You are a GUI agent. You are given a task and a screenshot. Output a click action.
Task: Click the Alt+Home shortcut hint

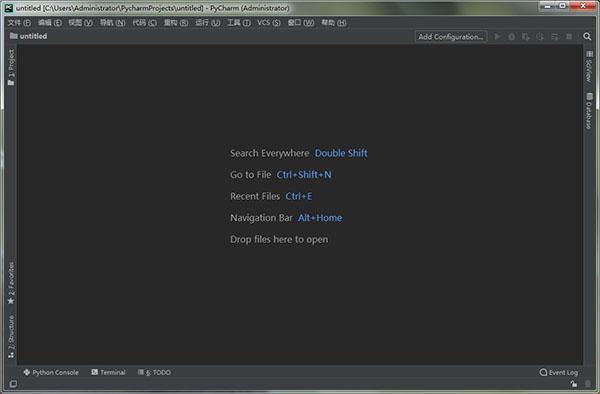tap(320, 218)
